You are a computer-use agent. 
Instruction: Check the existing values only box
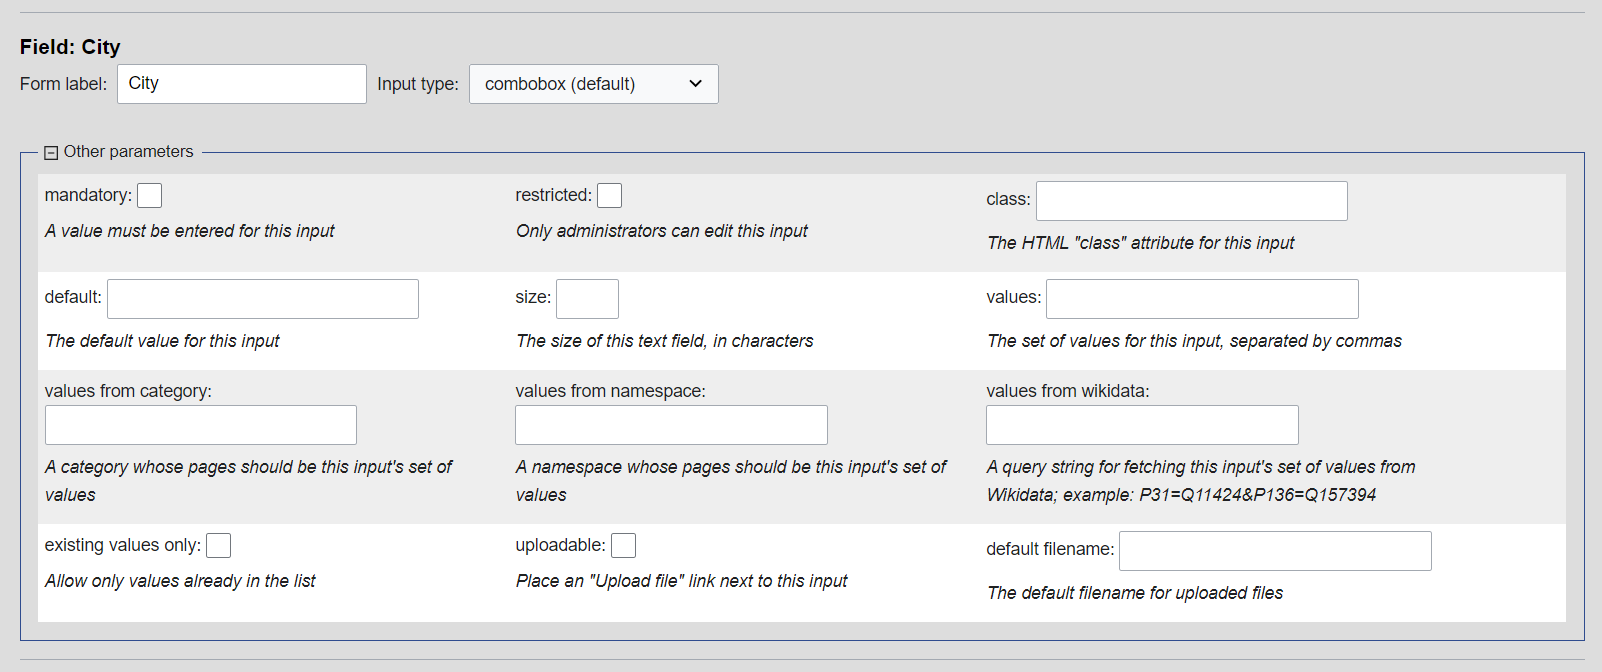[x=218, y=546]
